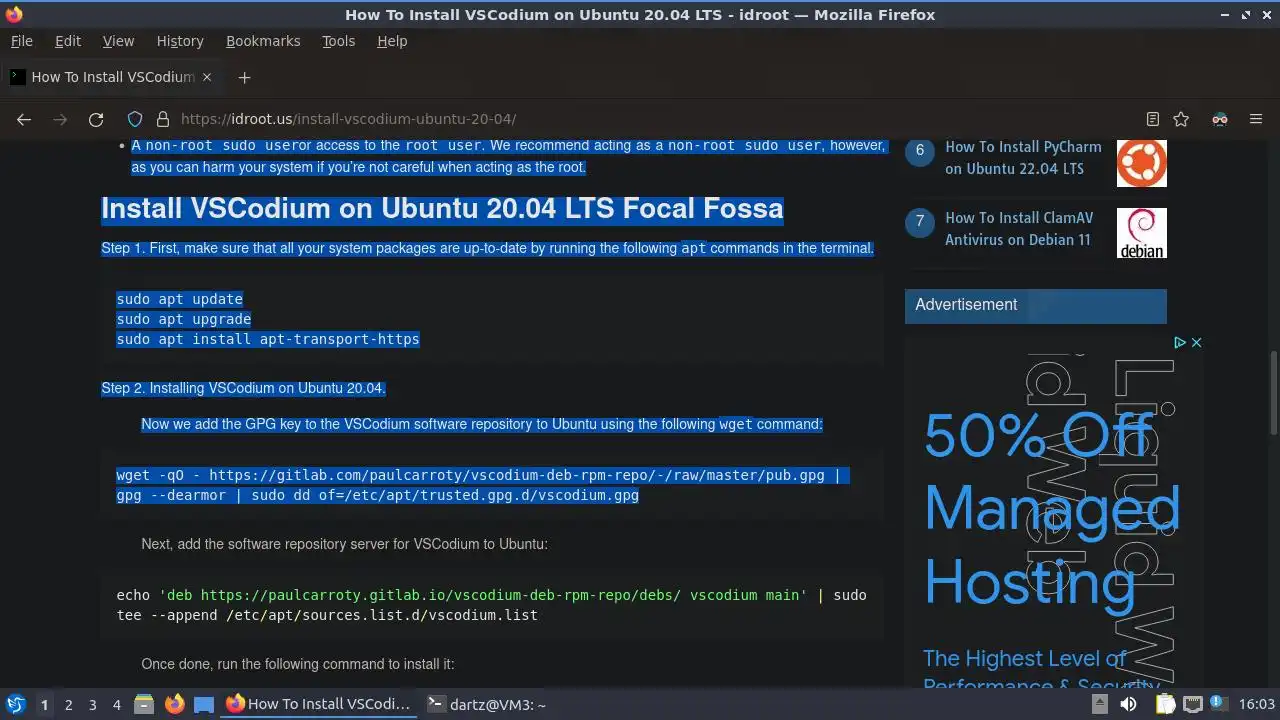Open the Firefox hamburger menu
Viewport: 1280px width, 720px height.
1256,119
